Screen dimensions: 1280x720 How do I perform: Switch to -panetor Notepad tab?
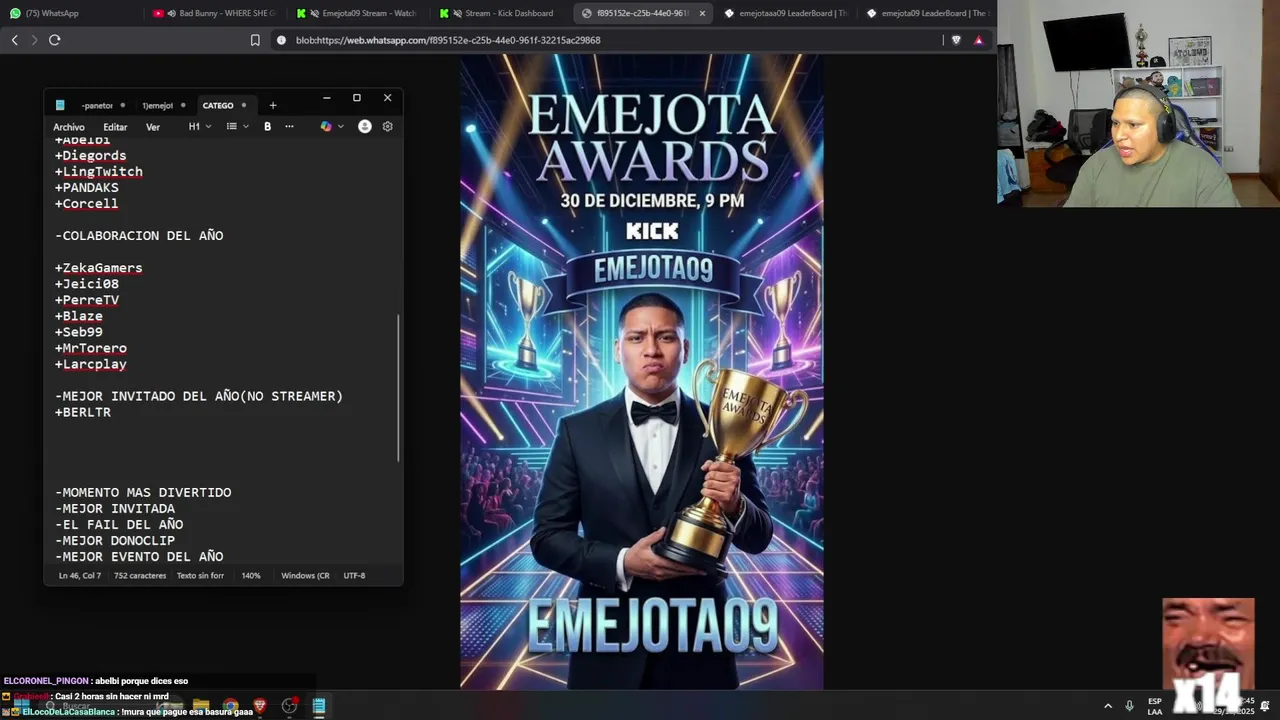(x=102, y=105)
